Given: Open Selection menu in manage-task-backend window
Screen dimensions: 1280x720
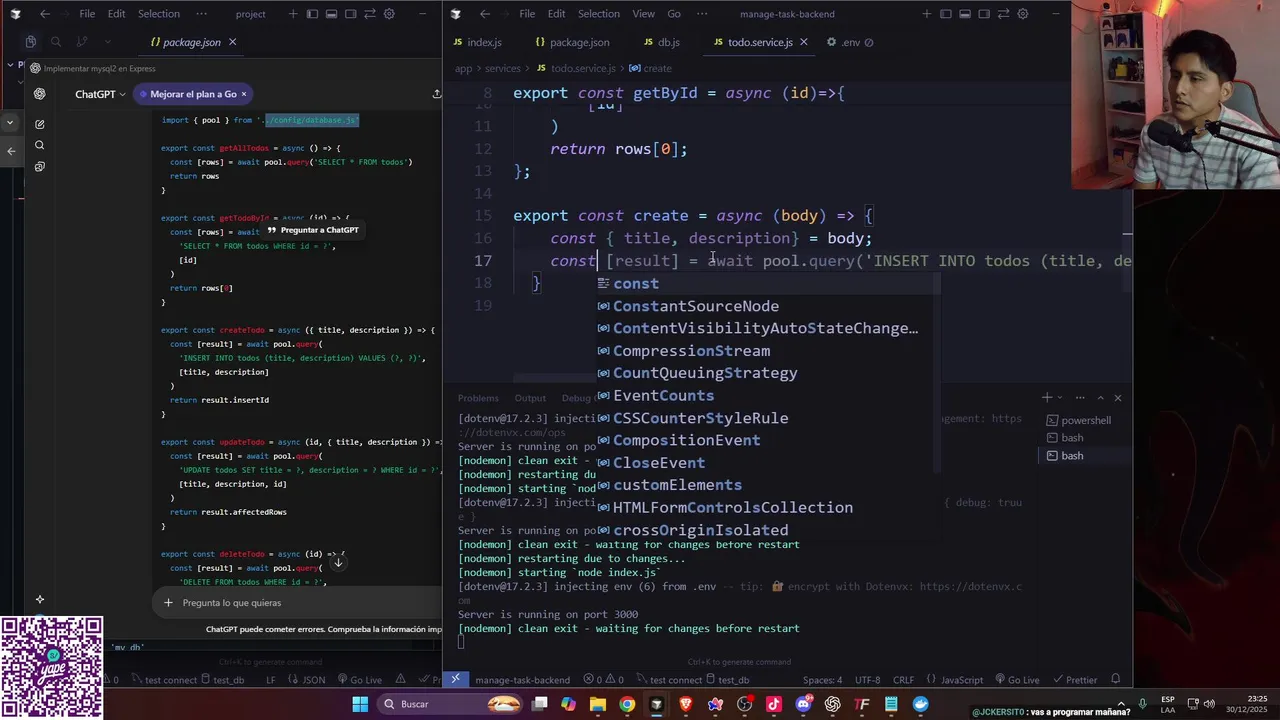Looking at the screenshot, I should (599, 14).
